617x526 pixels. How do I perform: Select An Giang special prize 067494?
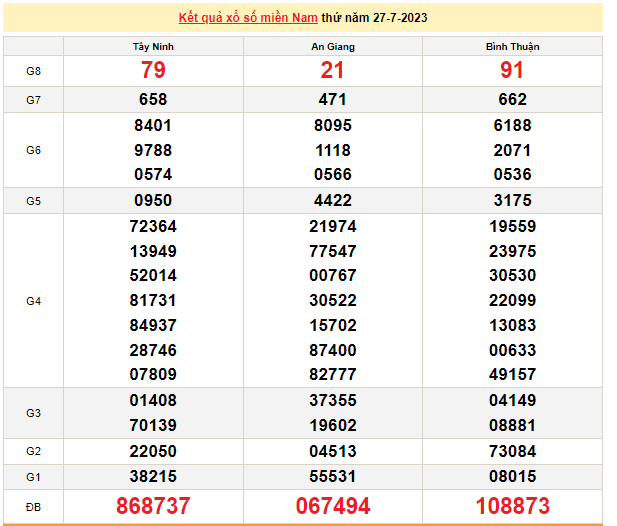pyautogui.click(x=333, y=506)
